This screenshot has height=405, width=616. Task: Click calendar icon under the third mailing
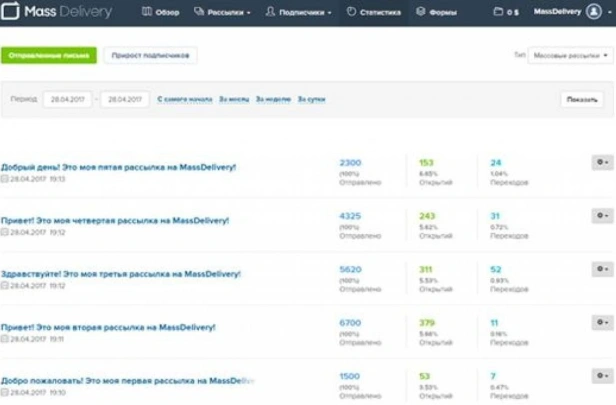click(4, 286)
